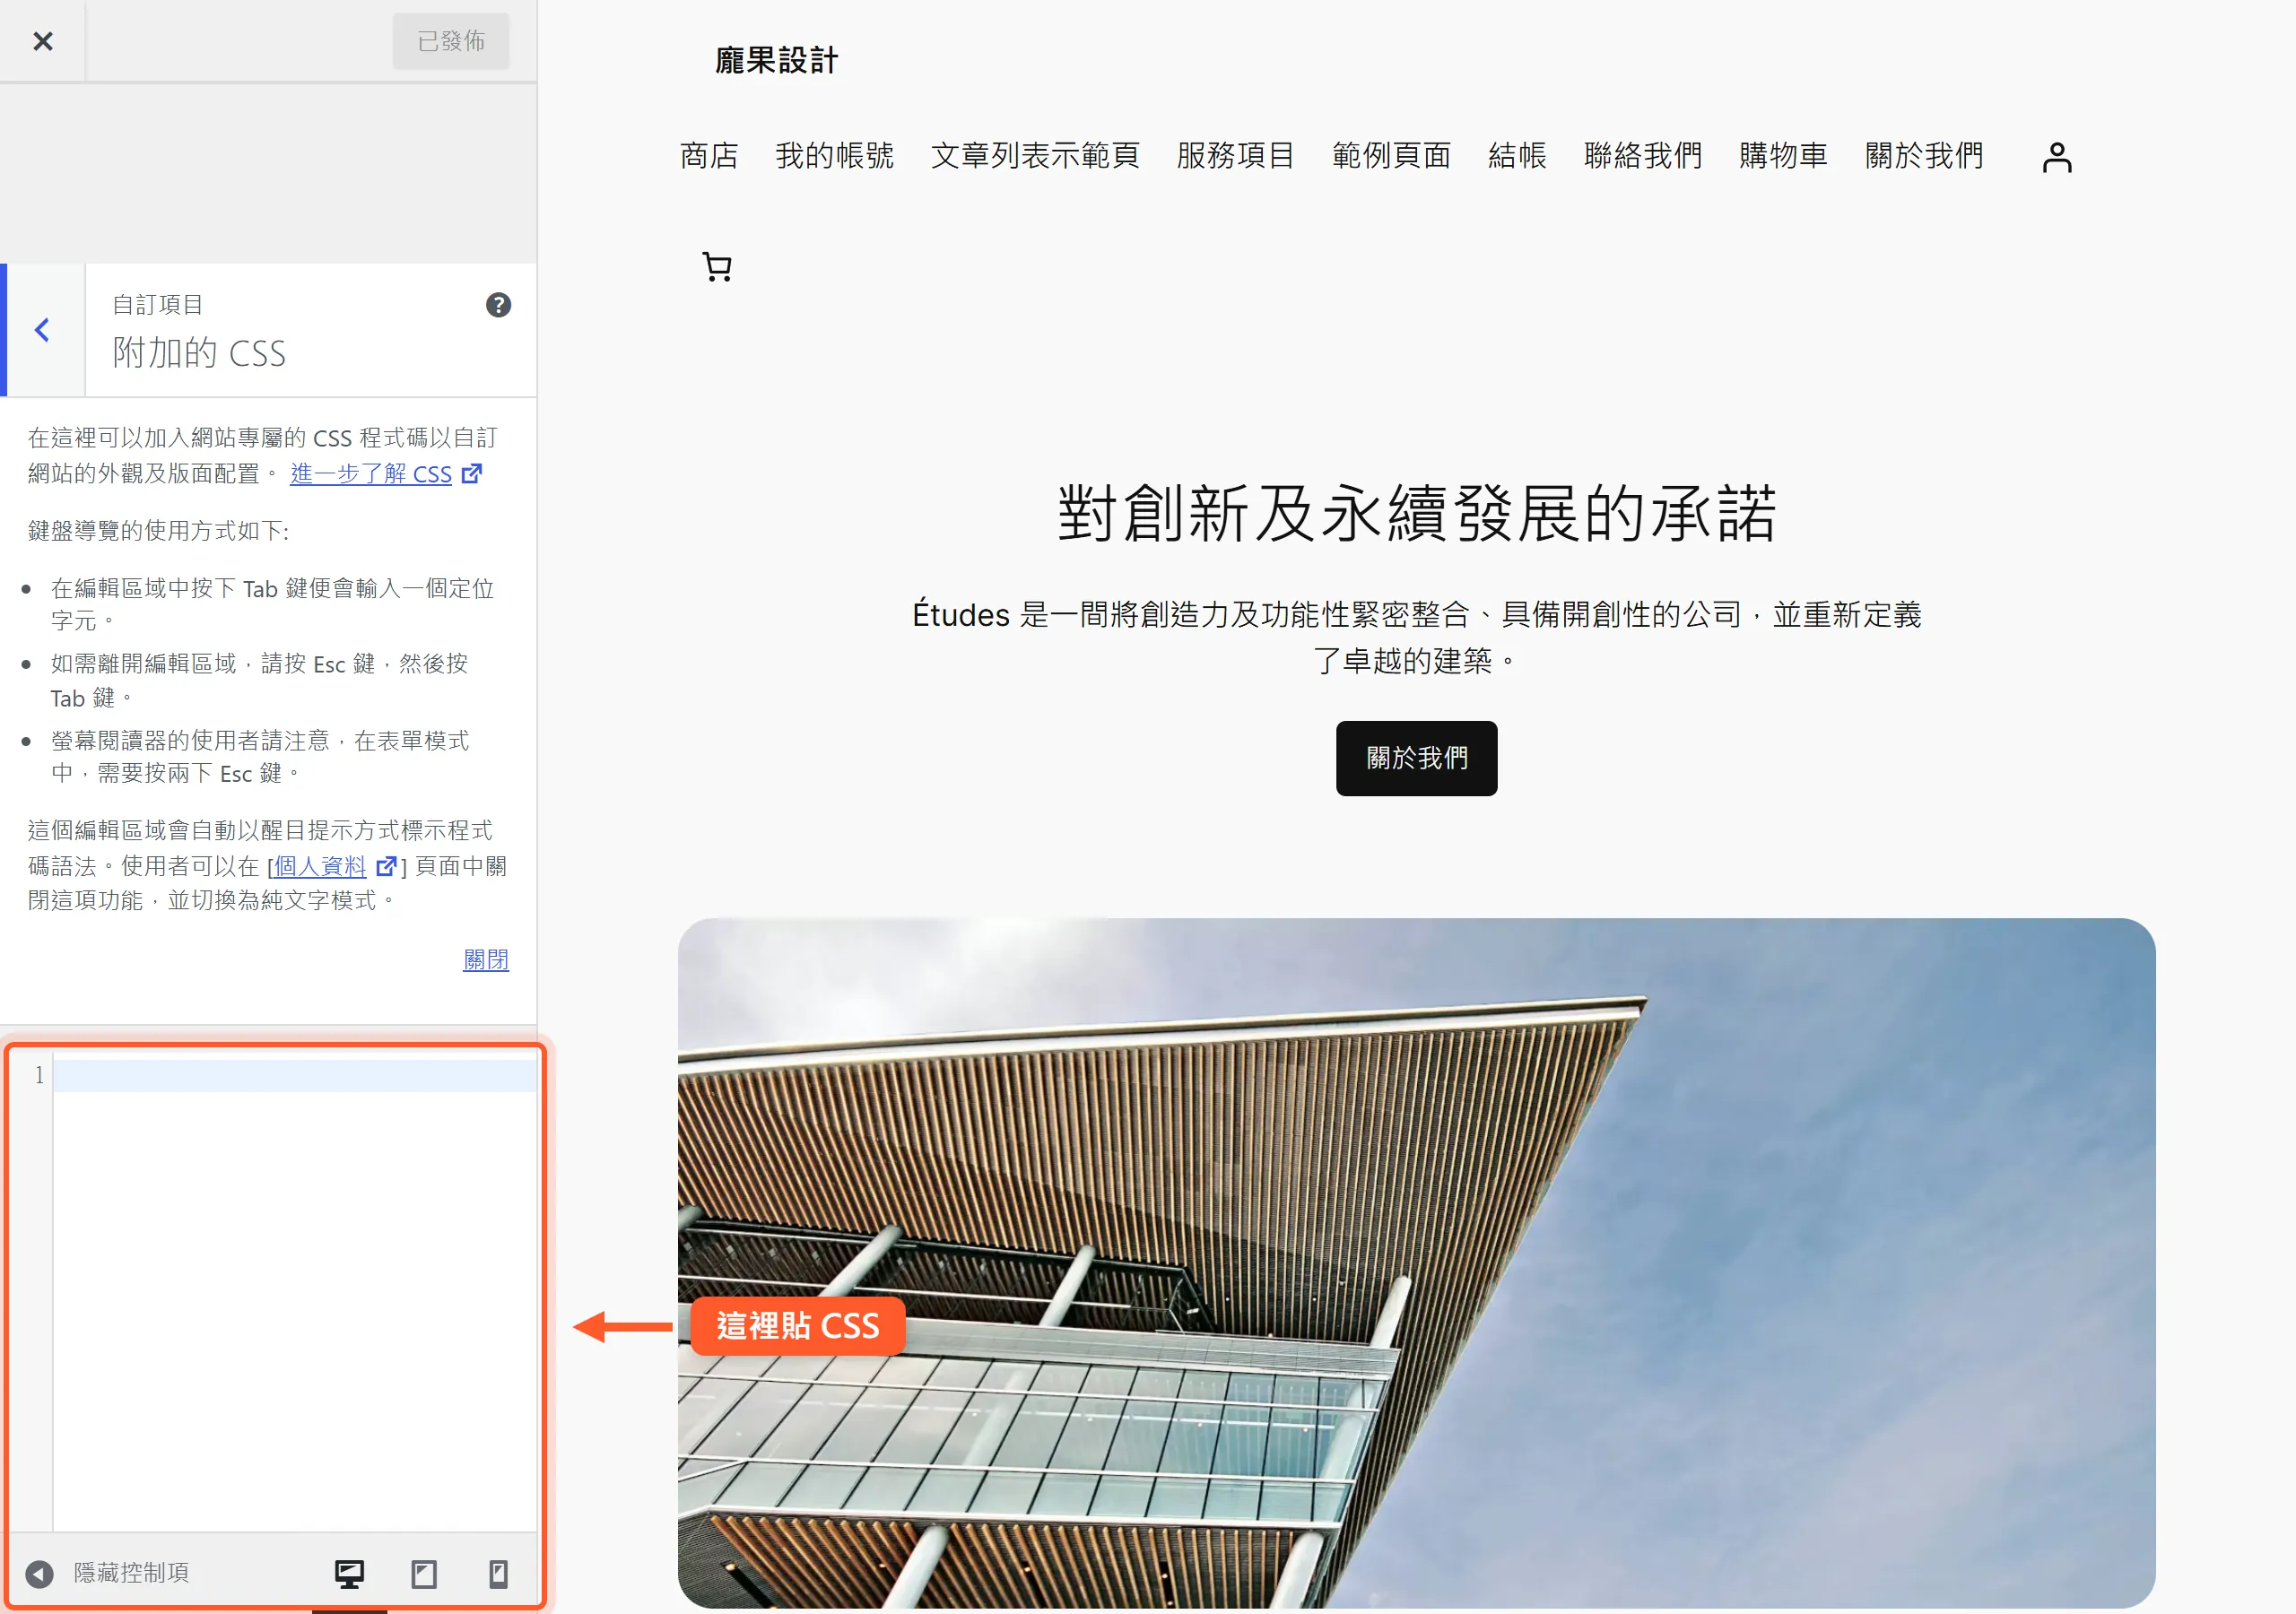The width and height of the screenshot is (2296, 1614).
Task: Open the 結帳 menu item
Action: point(1517,155)
